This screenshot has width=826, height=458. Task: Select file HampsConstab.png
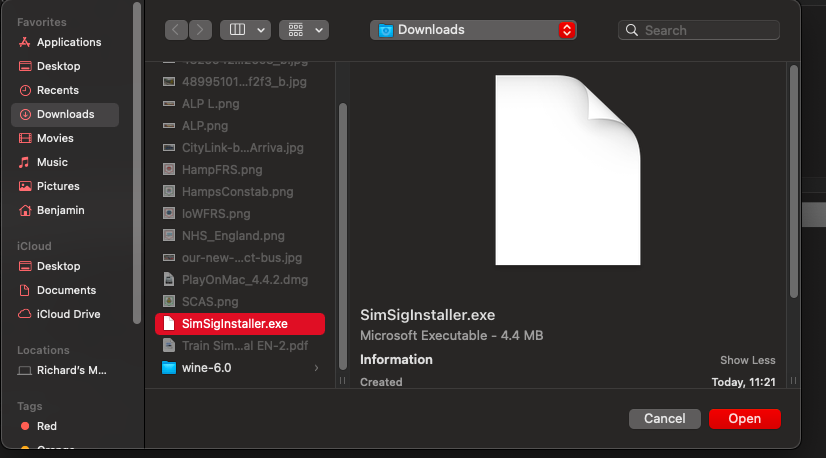(x=240, y=192)
